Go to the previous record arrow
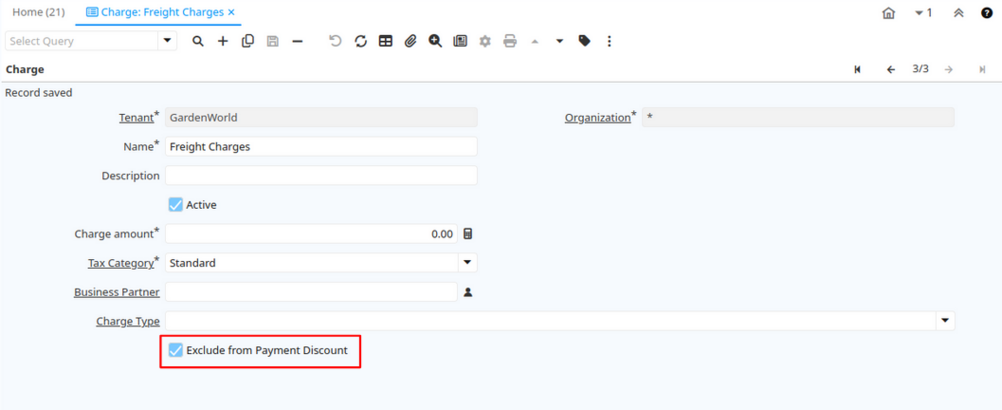This screenshot has width=1002, height=410. [890, 70]
